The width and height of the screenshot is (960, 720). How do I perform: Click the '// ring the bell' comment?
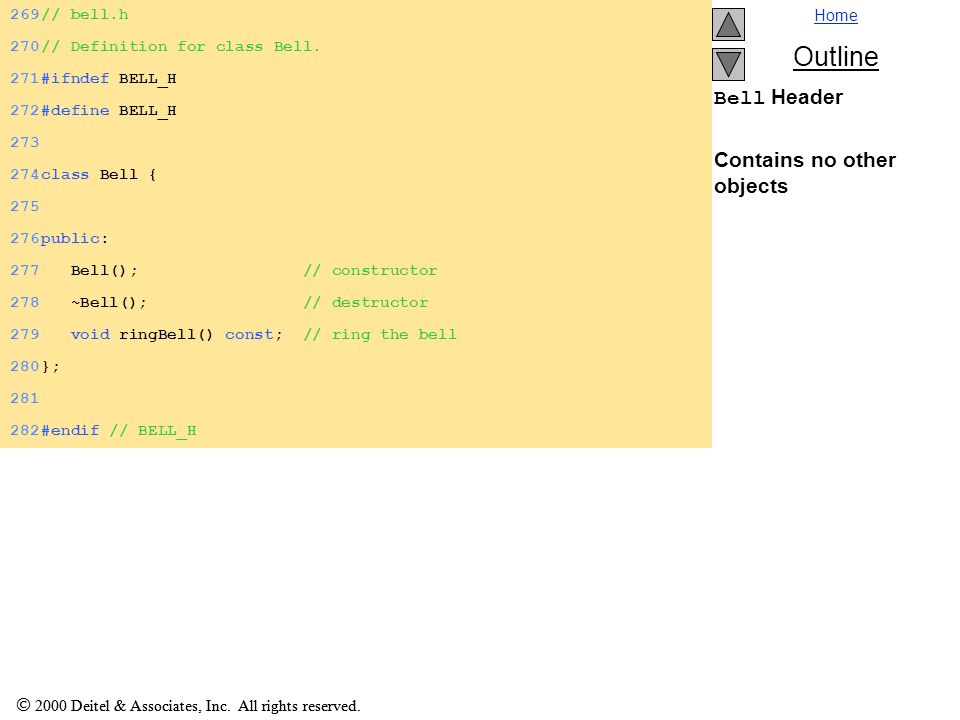[380, 334]
